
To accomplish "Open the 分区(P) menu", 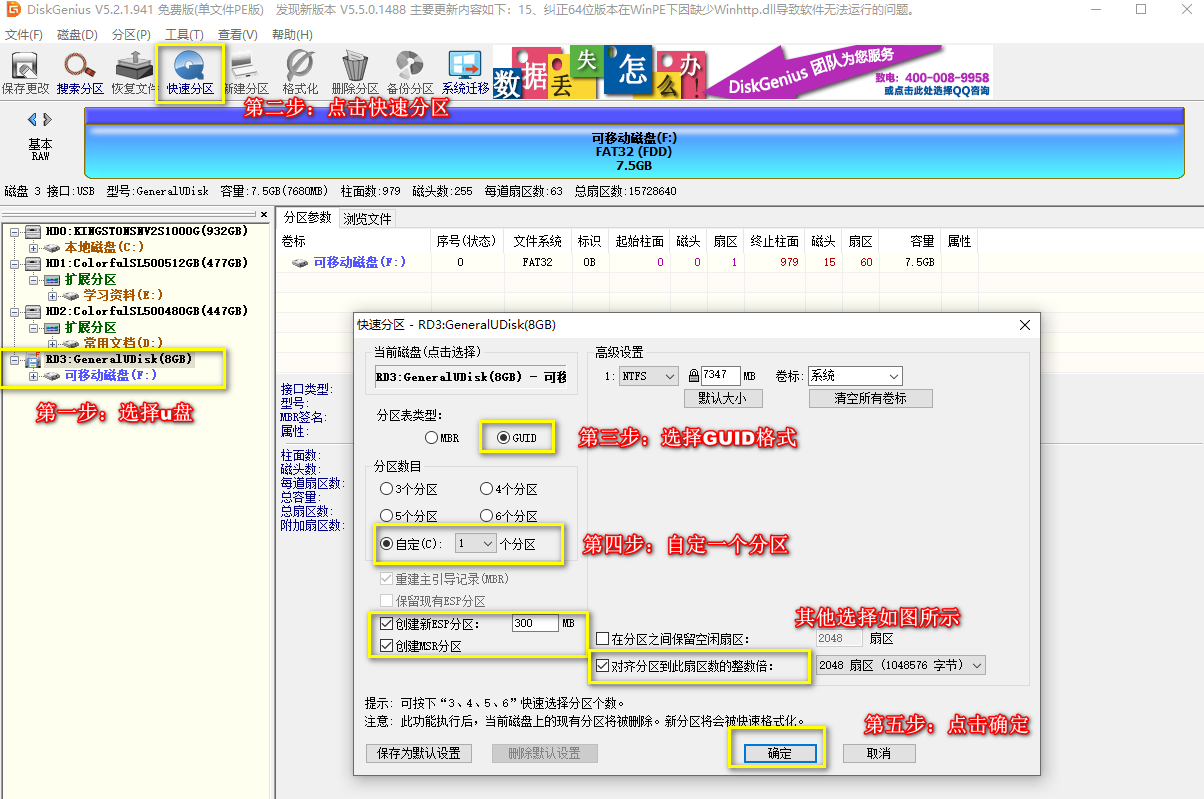I will 132,34.
